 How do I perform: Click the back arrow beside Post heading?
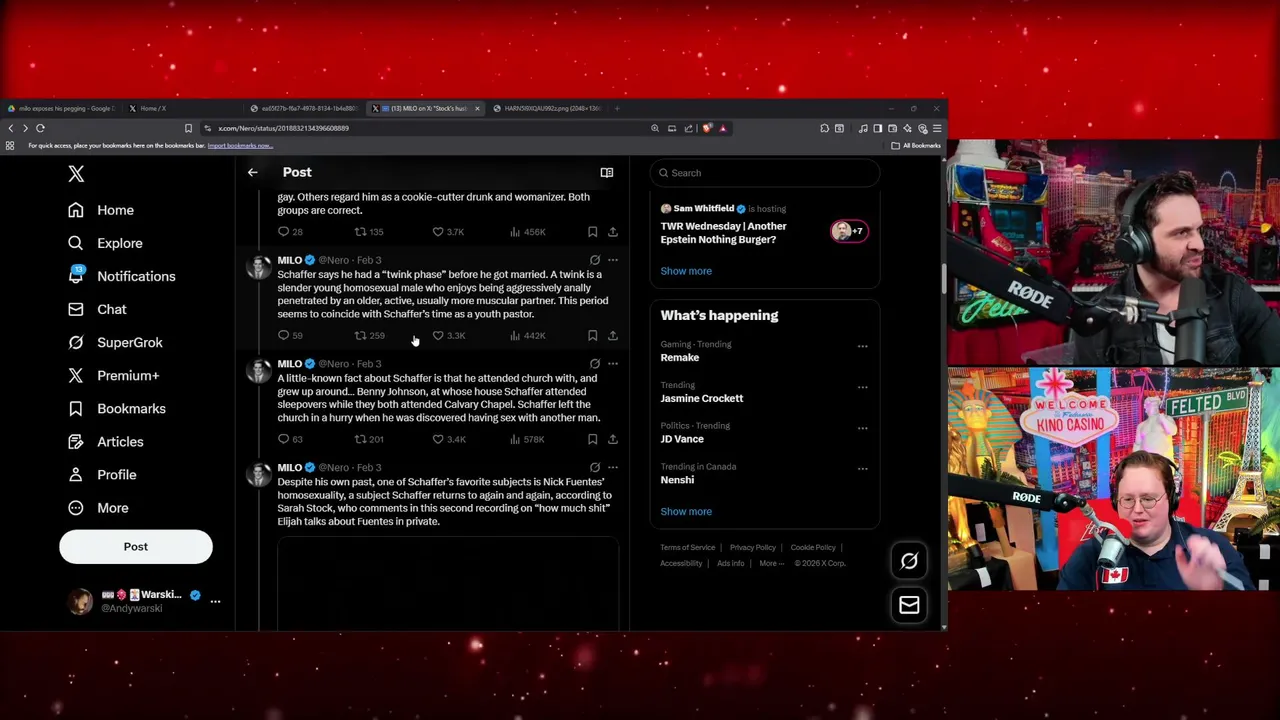click(252, 172)
